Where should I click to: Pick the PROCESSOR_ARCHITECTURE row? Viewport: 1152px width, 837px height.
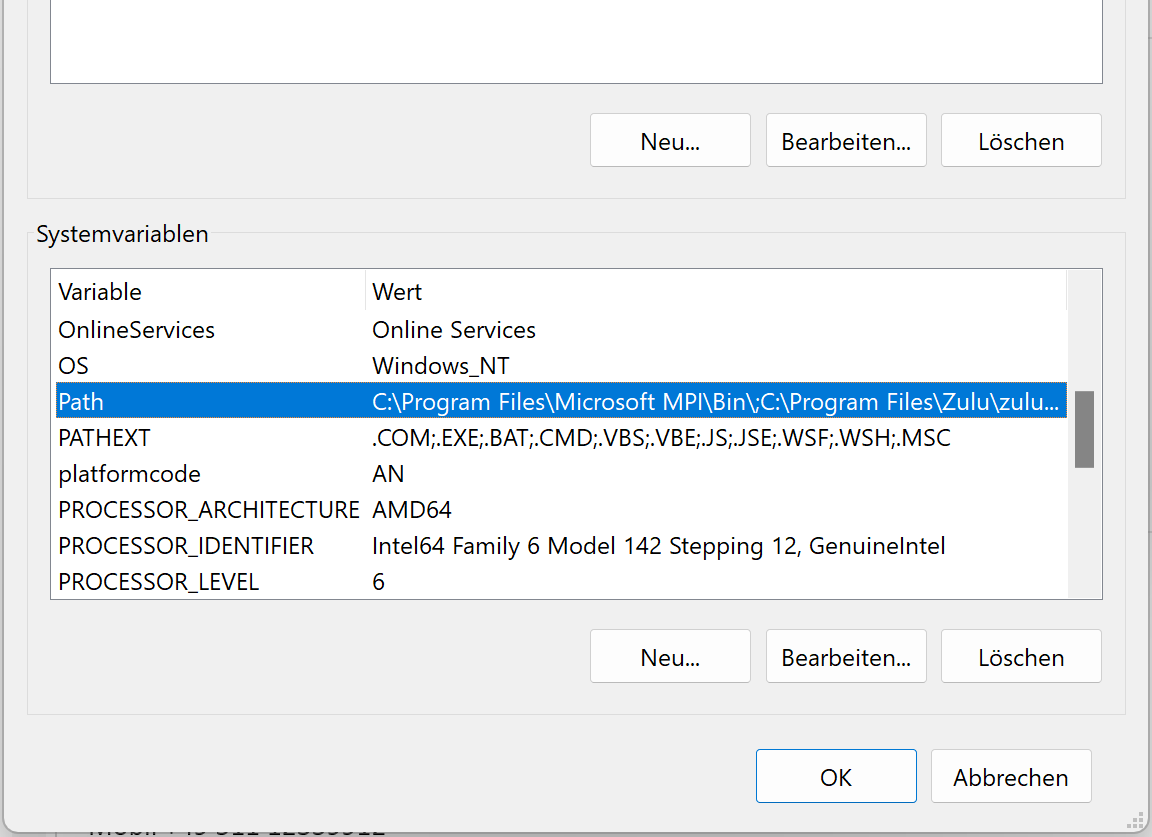[208, 510]
